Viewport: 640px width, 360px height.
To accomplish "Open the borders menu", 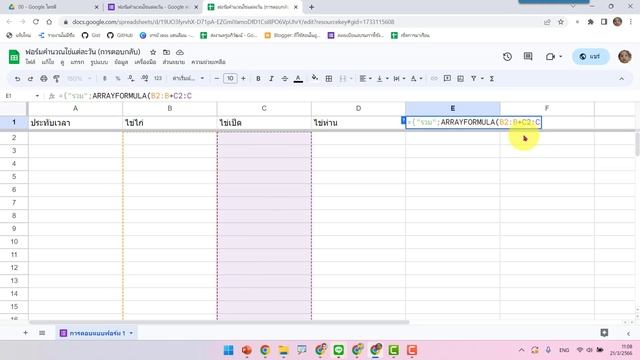I will [x=329, y=78].
